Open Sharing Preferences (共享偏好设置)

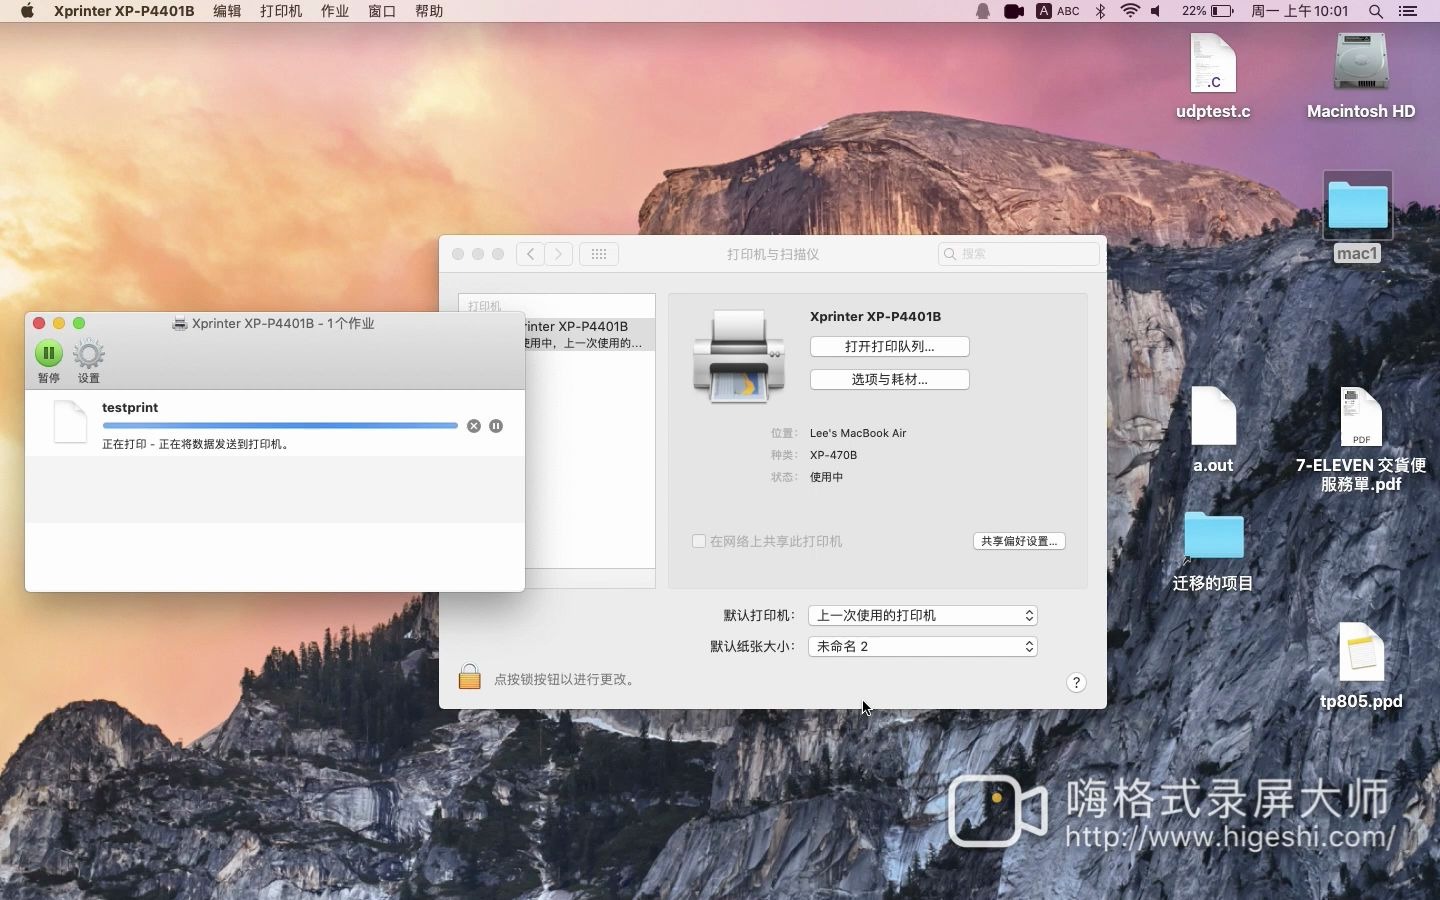tap(1019, 541)
